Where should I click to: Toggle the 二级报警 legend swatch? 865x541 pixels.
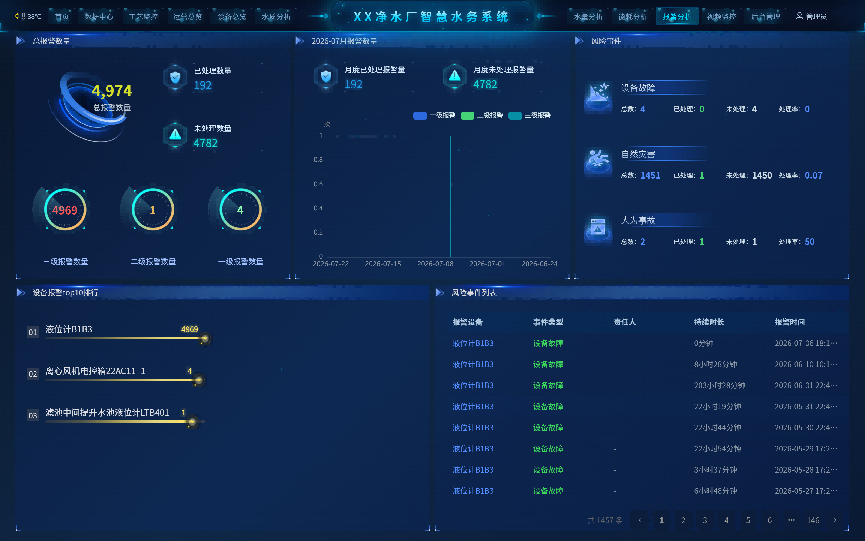(467, 115)
